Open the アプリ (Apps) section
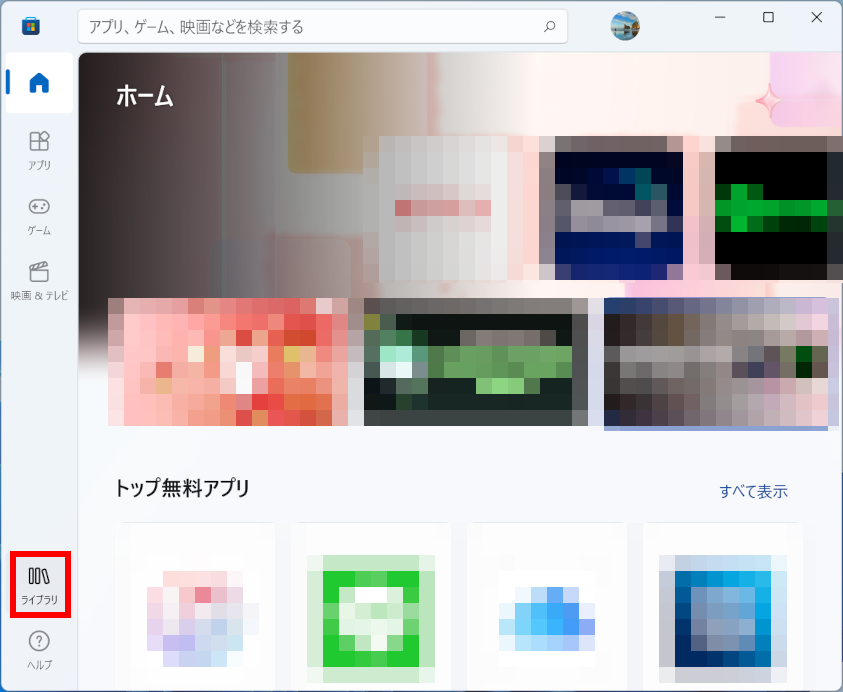 click(x=39, y=151)
